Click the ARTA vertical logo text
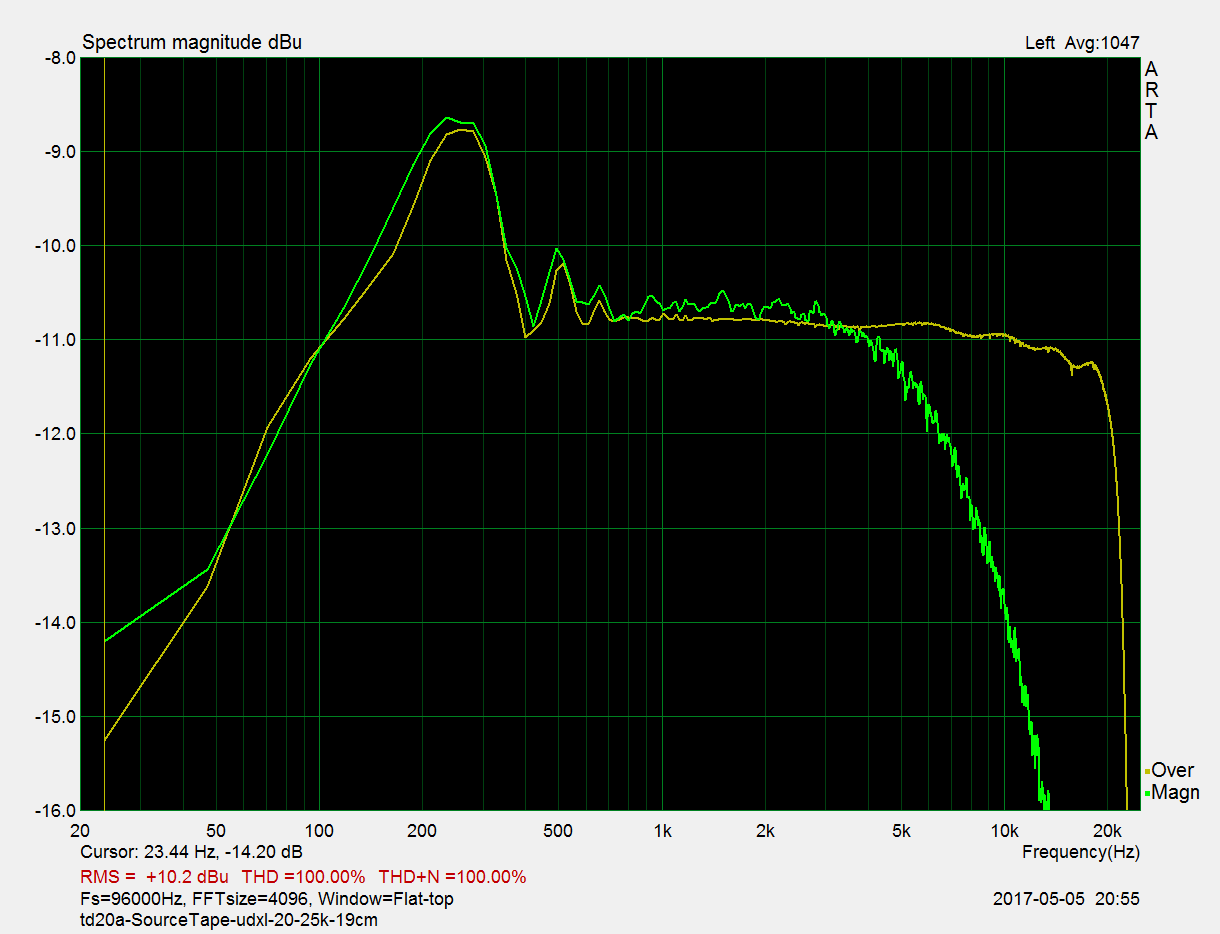 click(1151, 101)
